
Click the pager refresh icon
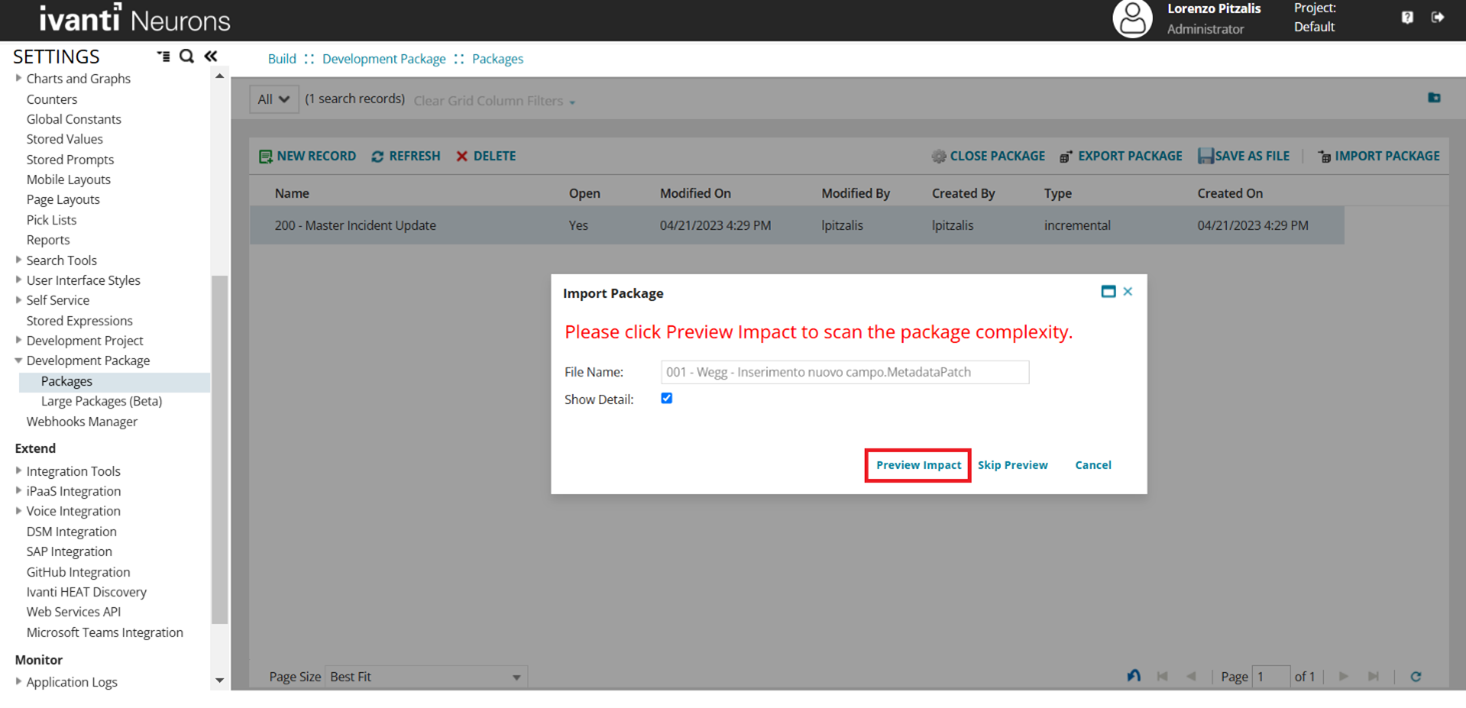tap(1416, 677)
